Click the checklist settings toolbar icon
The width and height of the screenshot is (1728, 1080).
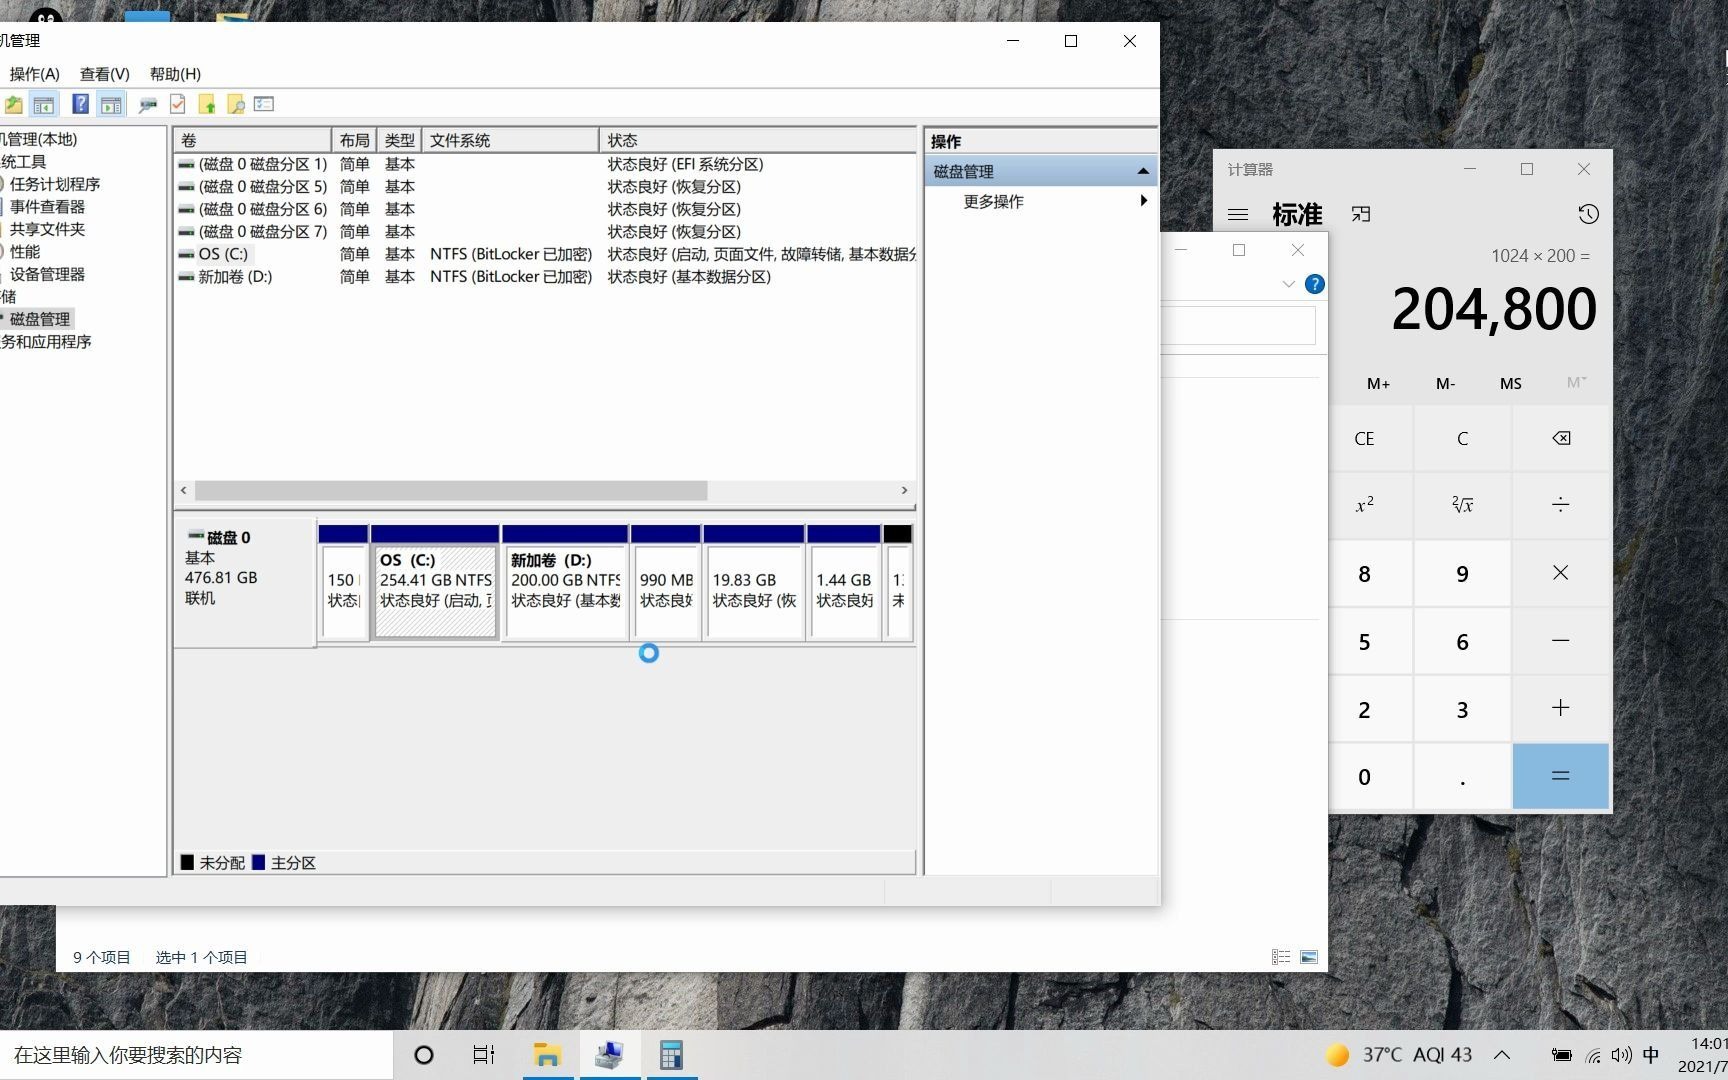pos(264,104)
